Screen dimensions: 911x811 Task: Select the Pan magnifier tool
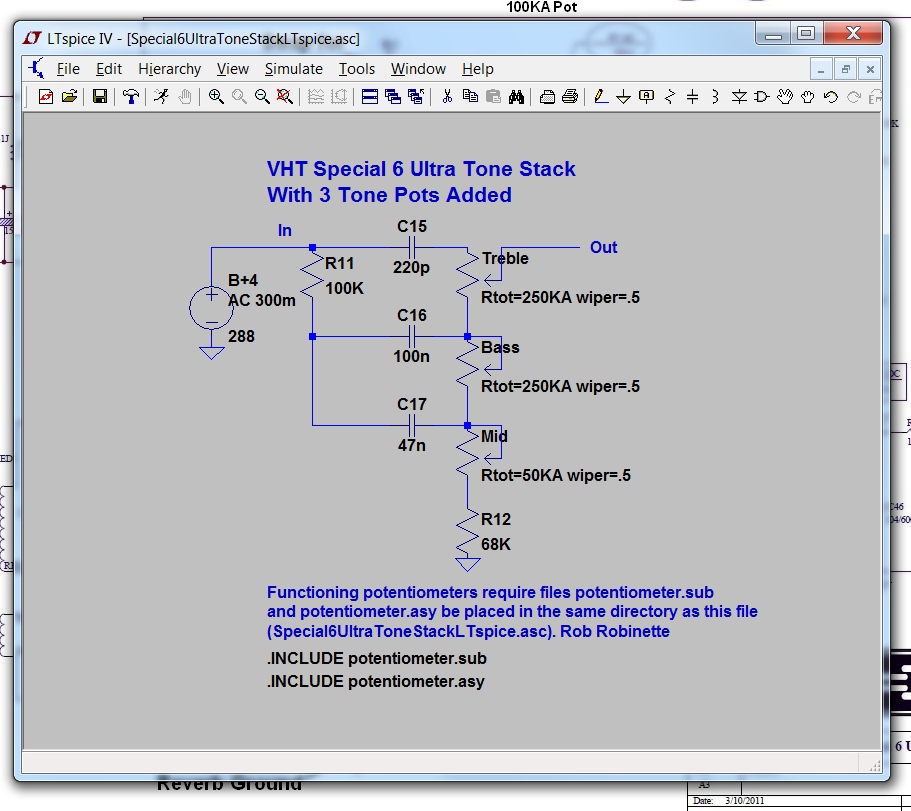pos(239,96)
